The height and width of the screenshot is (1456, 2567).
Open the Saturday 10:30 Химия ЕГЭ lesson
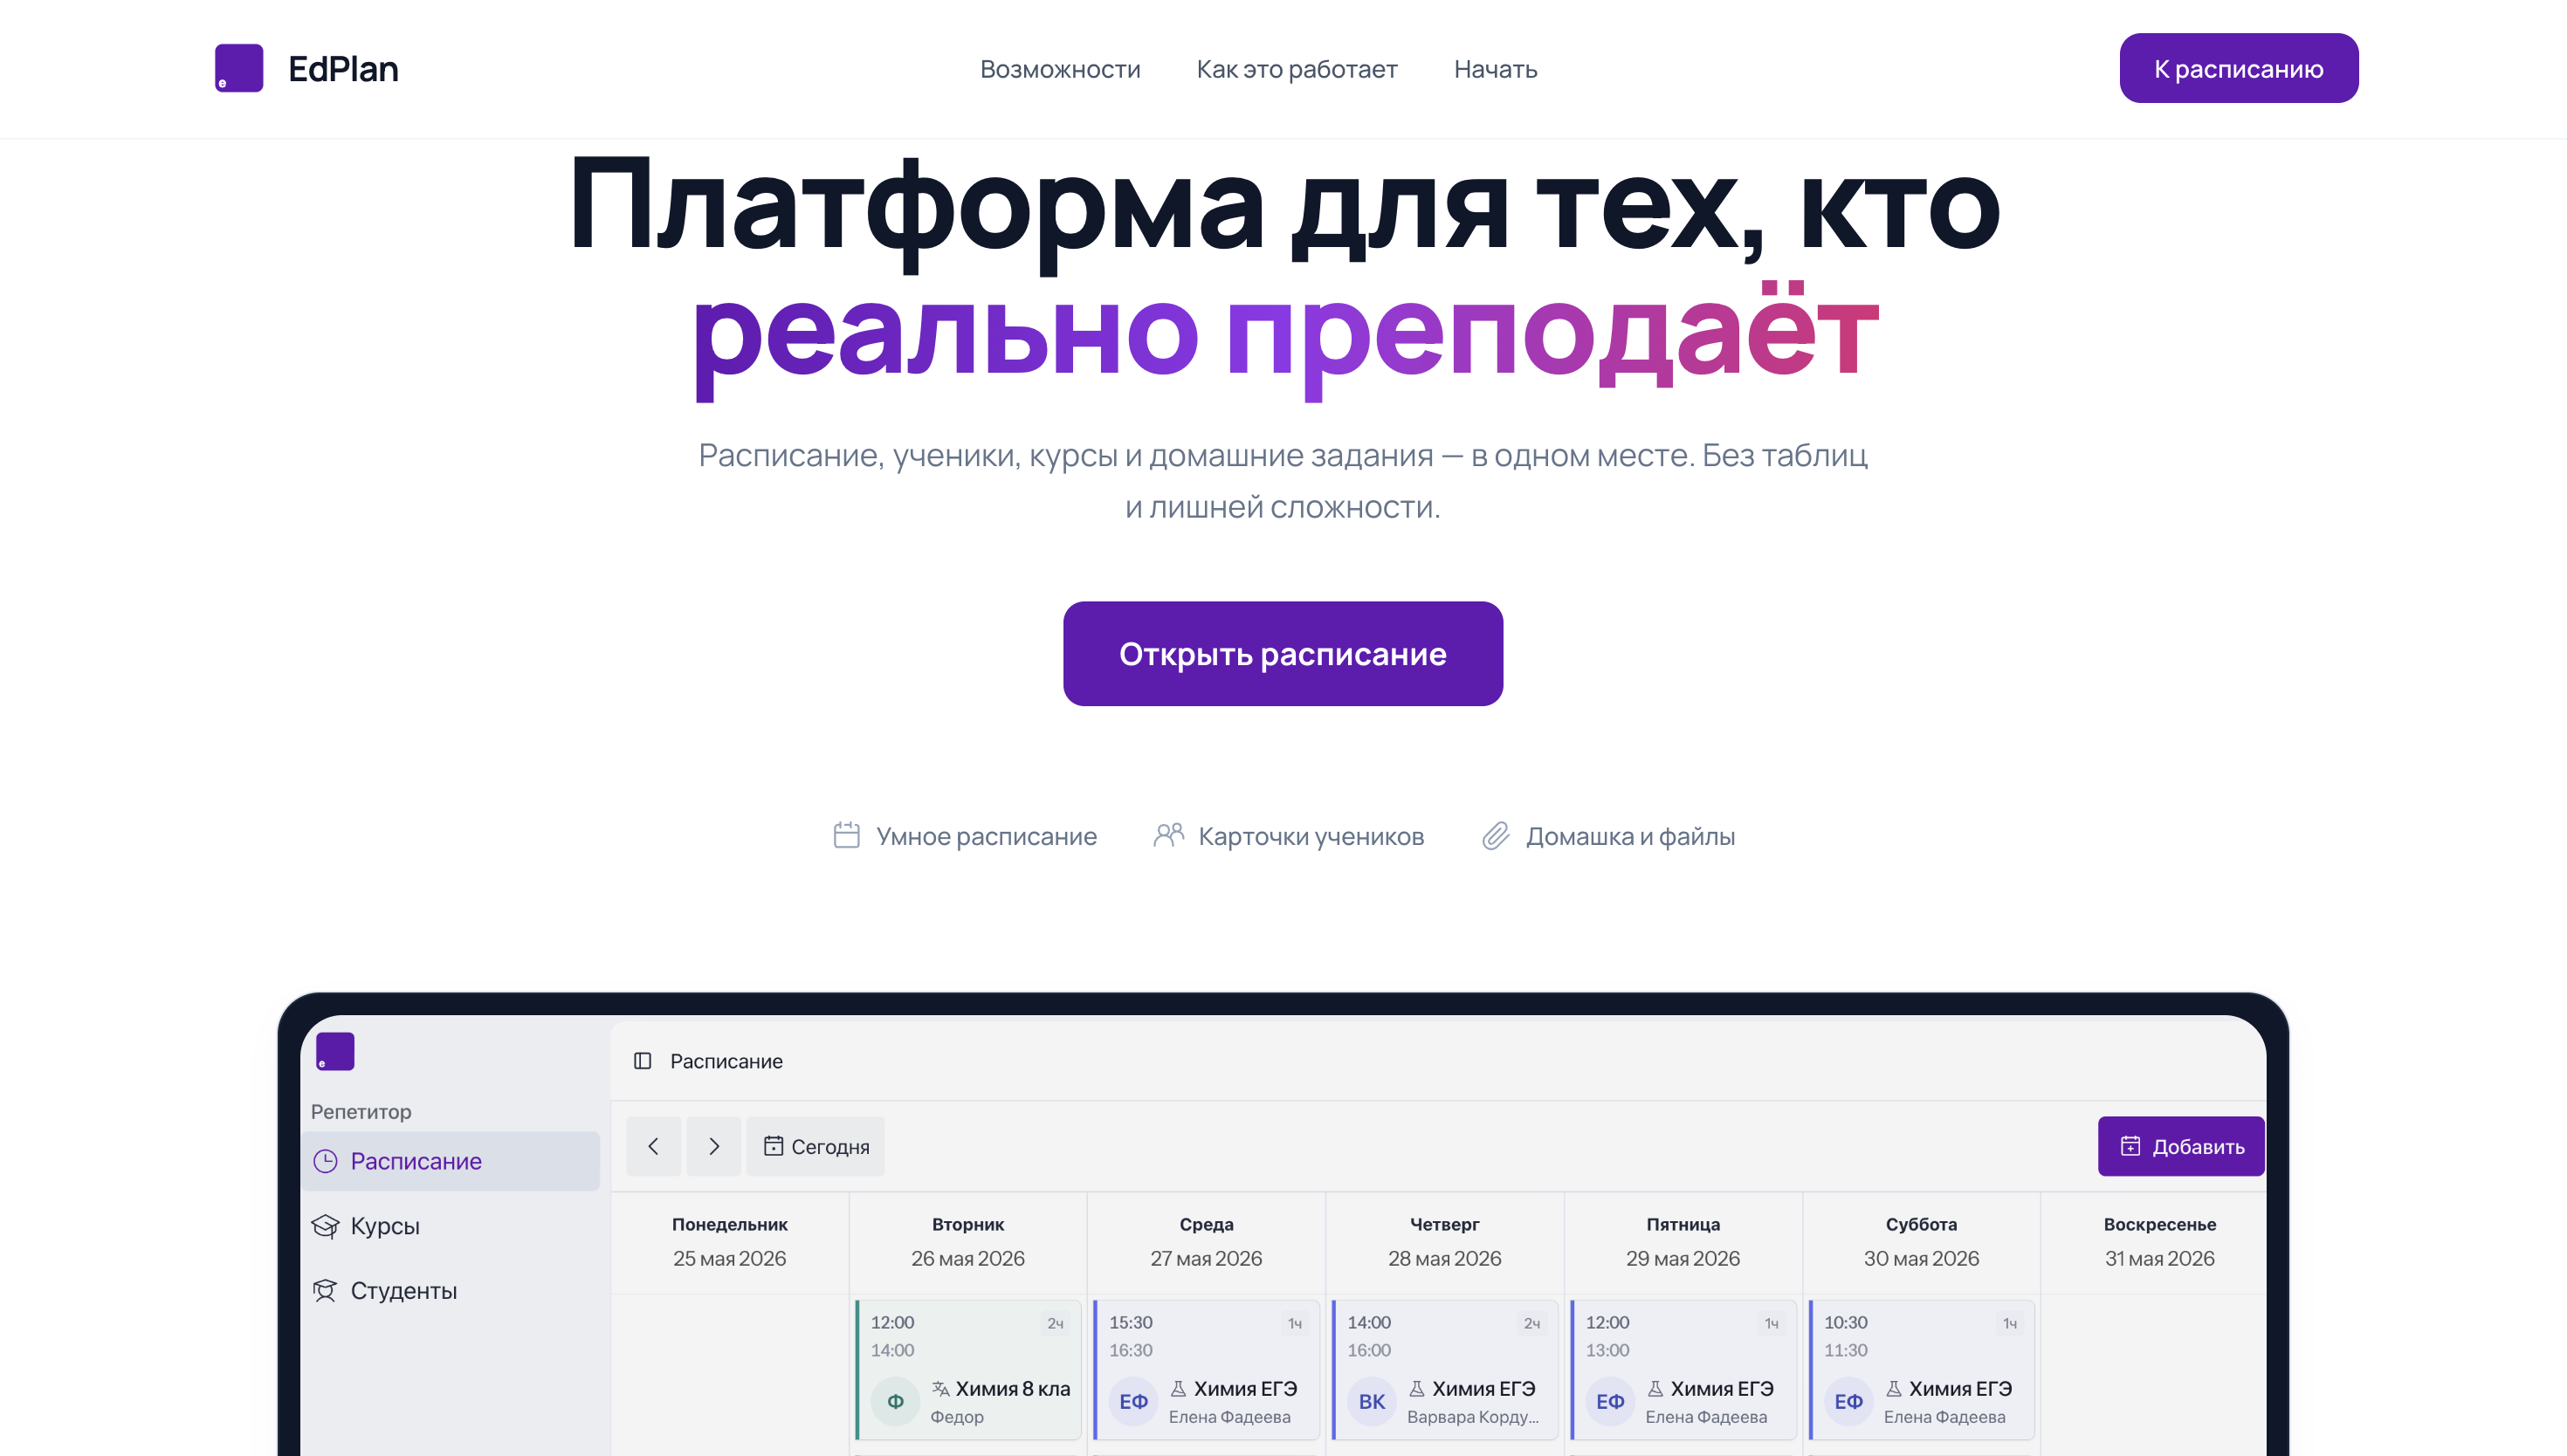[1921, 1370]
